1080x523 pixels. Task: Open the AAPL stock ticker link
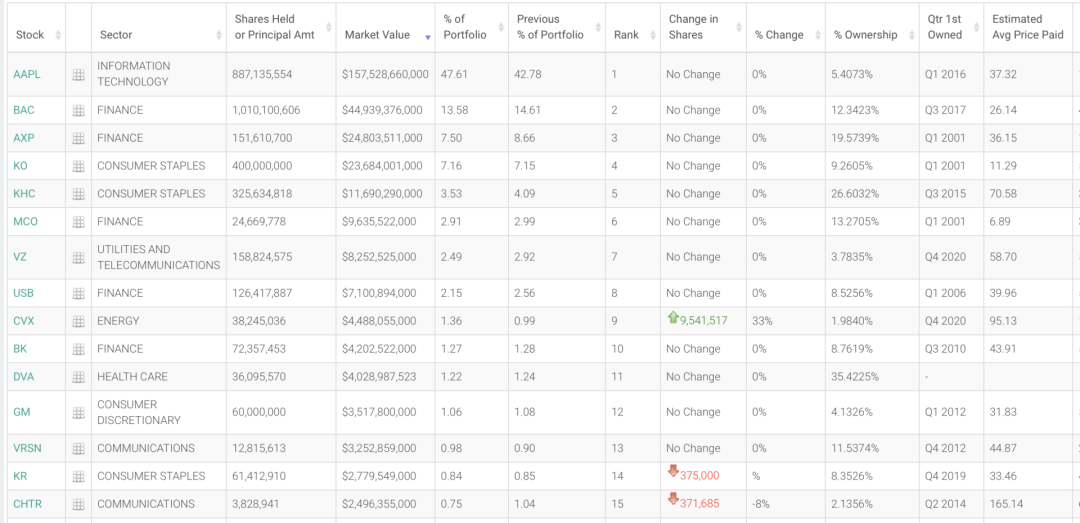point(27,74)
